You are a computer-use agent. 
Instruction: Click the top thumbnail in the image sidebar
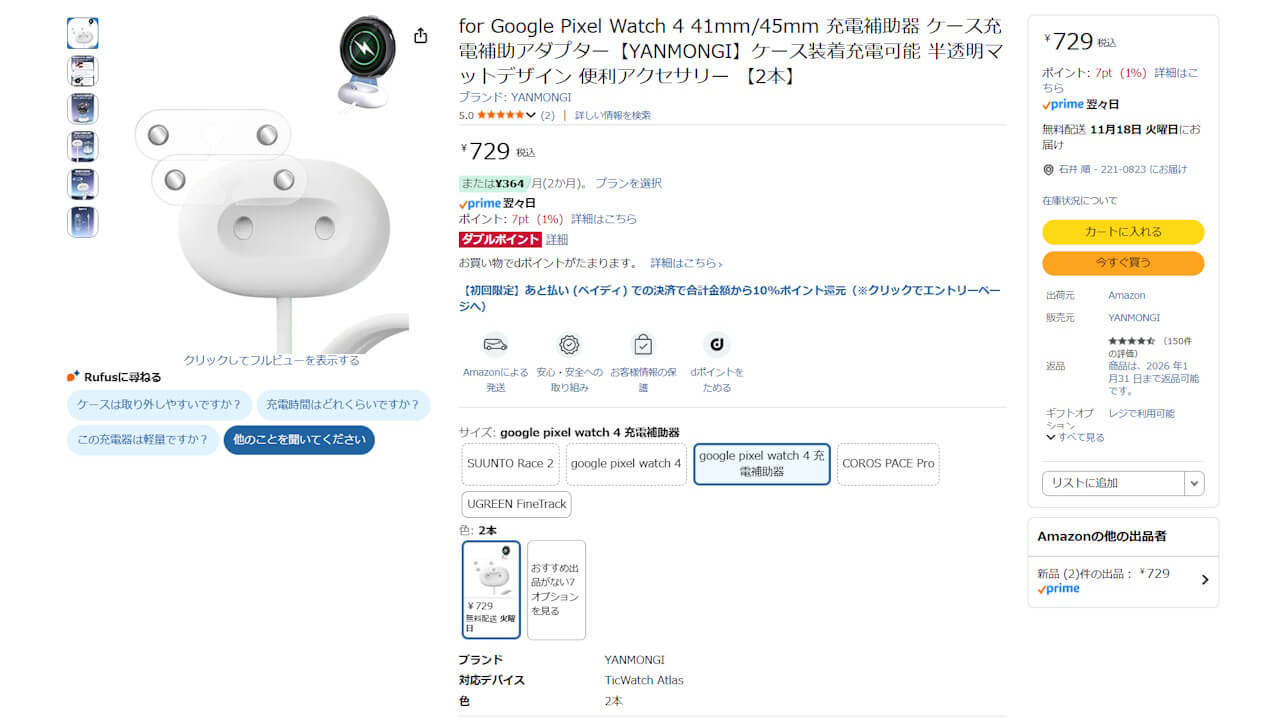[x=82, y=33]
